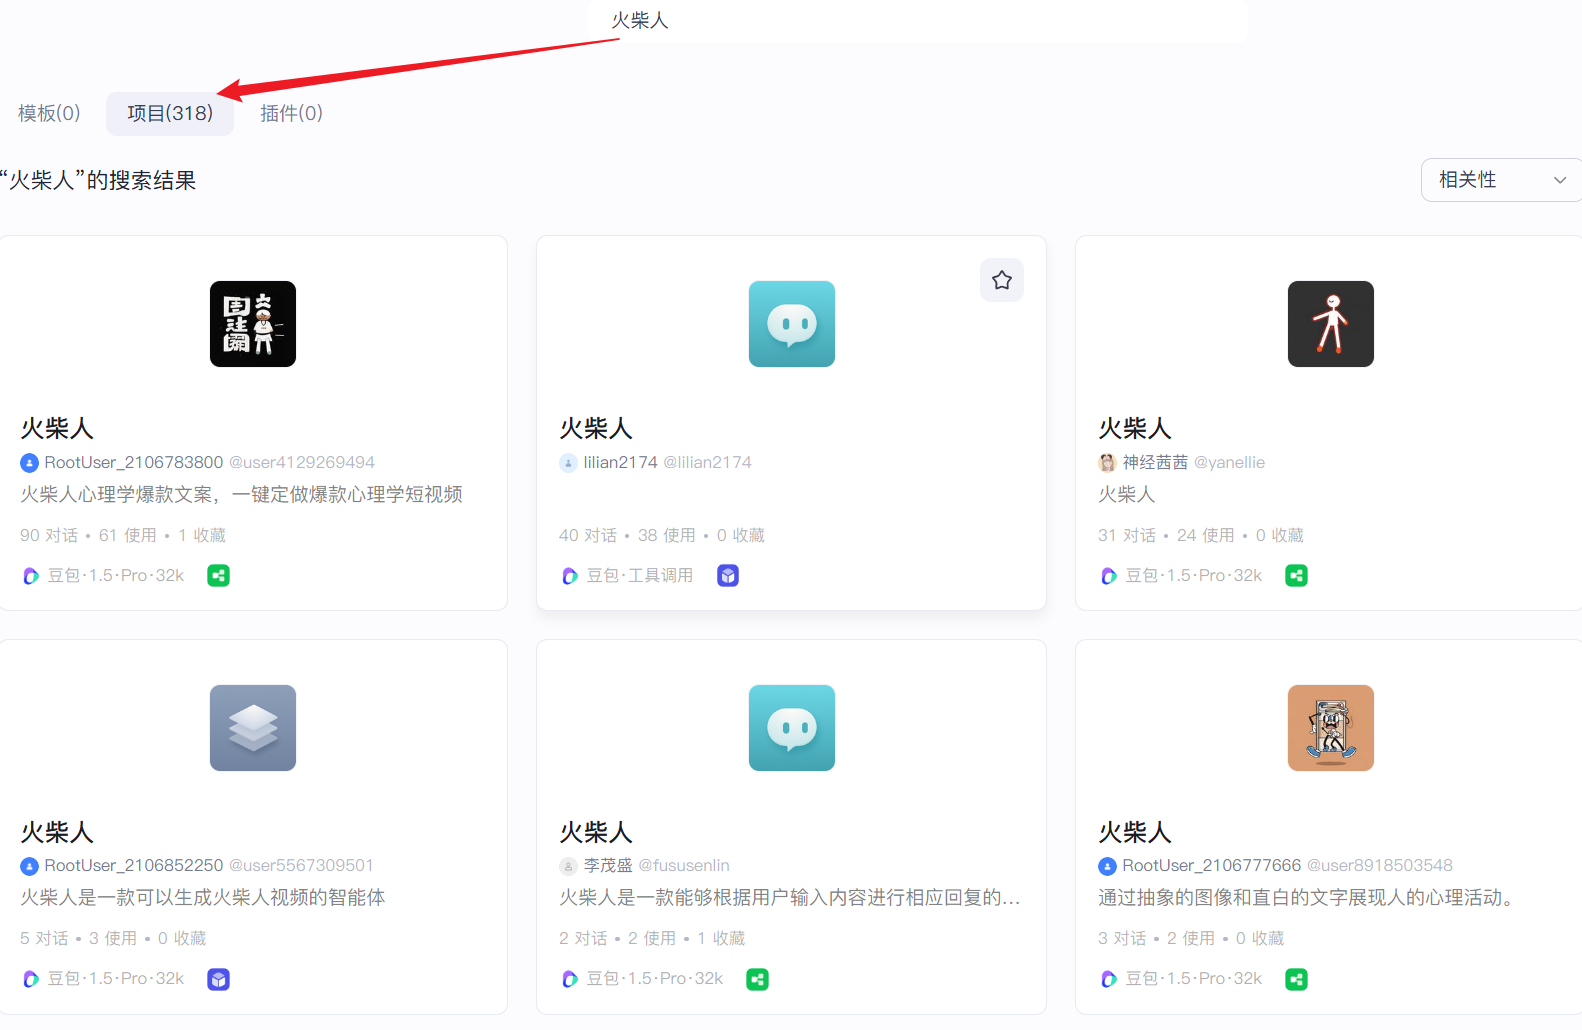Open 火柴人 title on RootUser_2106777666's card
The height and width of the screenshot is (1030, 1582).
[1135, 833]
